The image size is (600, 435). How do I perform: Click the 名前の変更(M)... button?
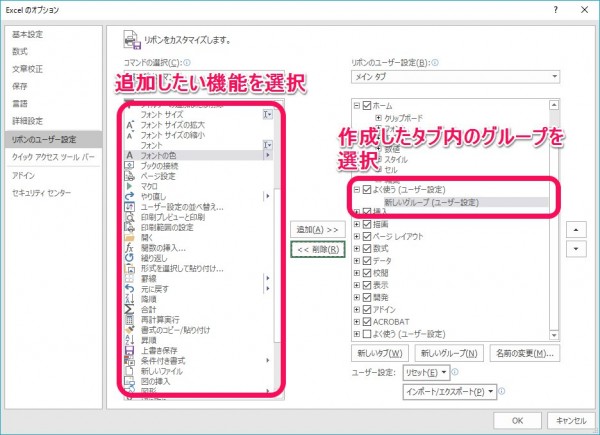point(525,353)
